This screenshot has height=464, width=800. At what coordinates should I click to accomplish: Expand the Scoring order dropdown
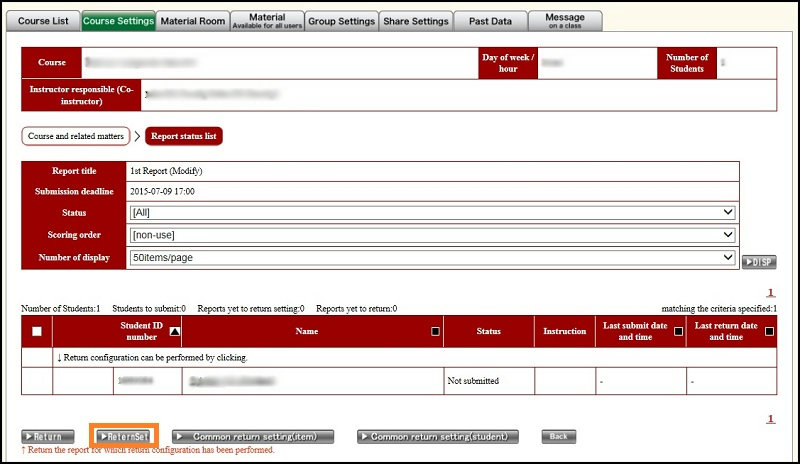point(432,235)
